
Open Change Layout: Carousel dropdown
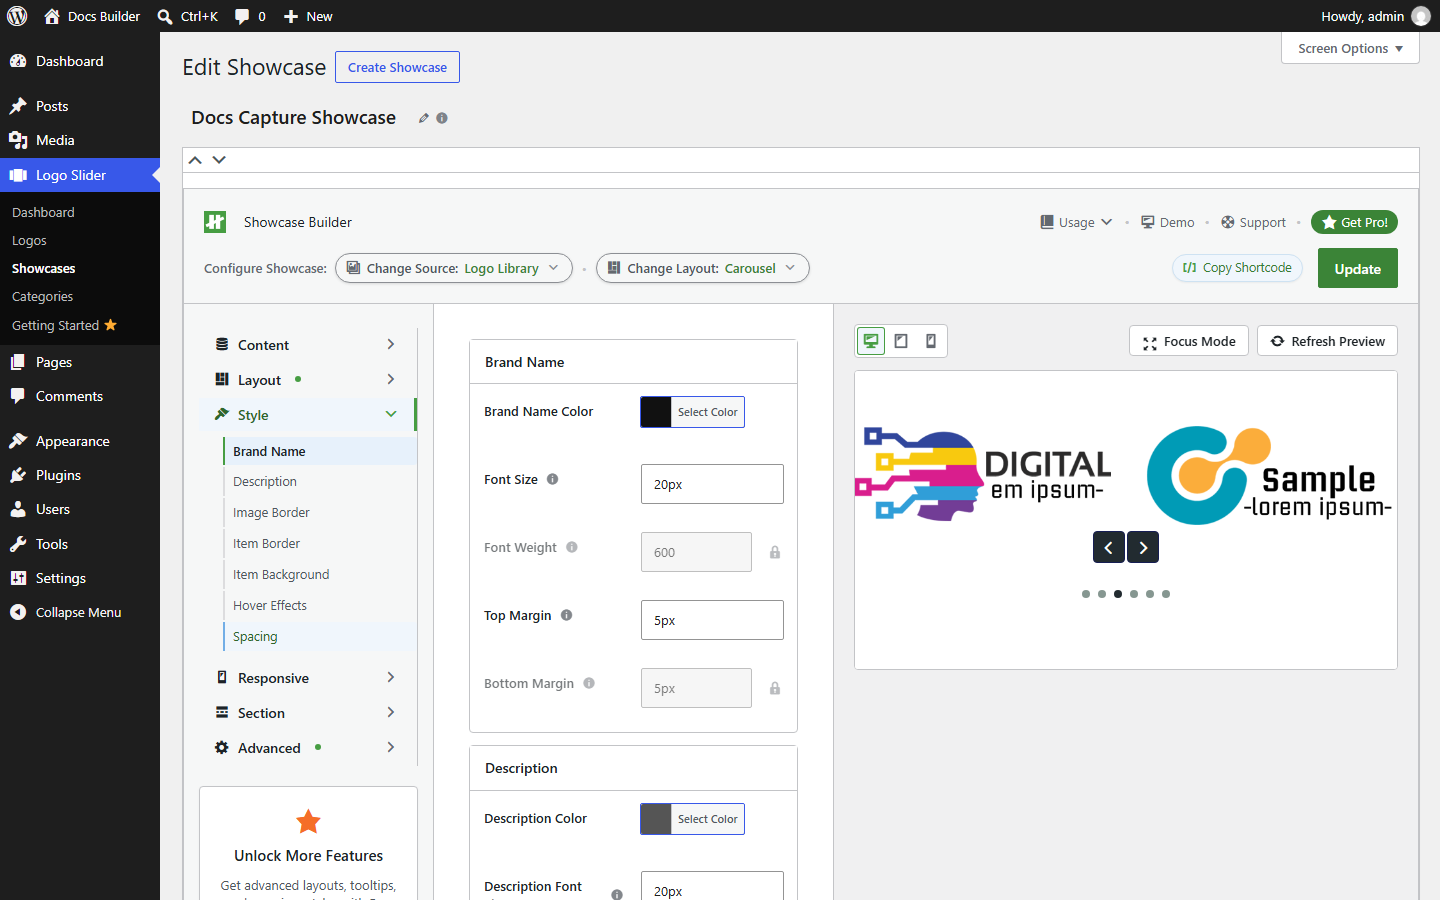coord(703,268)
